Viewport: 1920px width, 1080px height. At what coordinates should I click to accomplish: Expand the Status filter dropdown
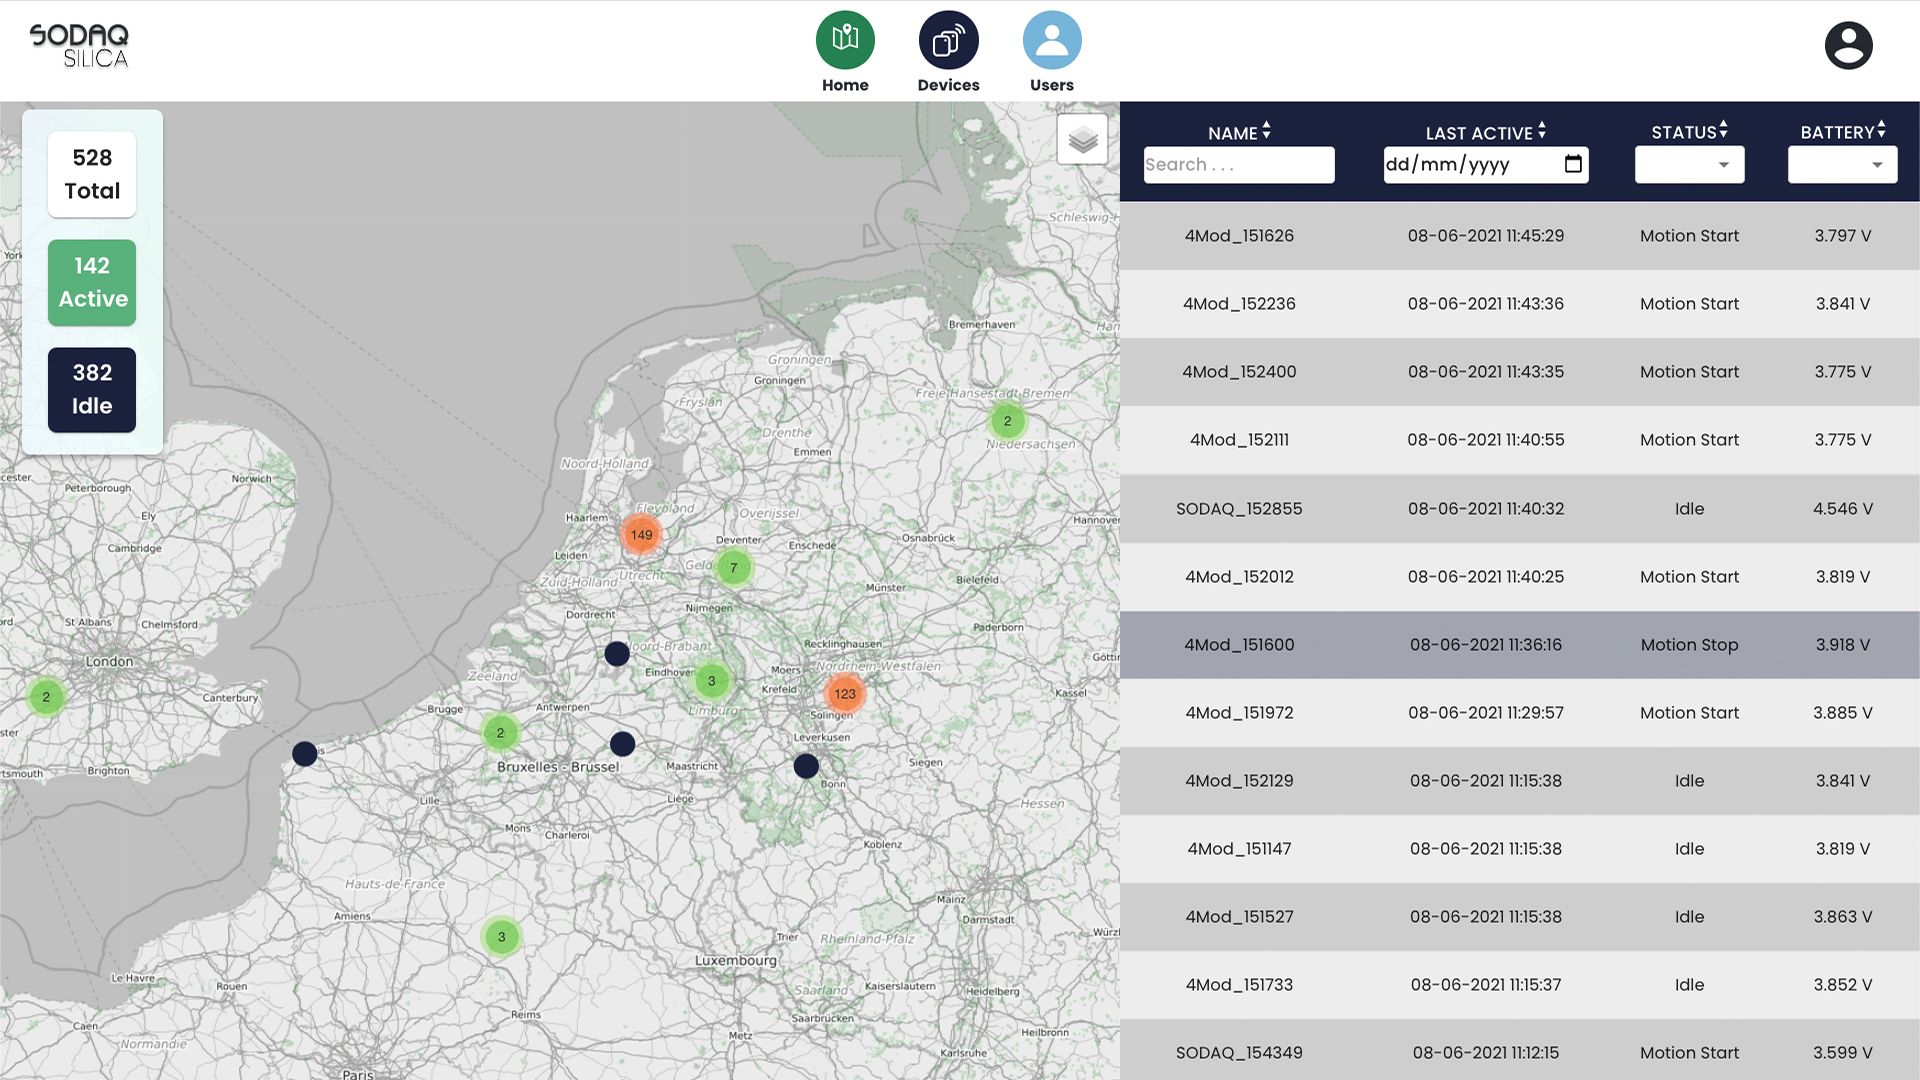click(1689, 165)
